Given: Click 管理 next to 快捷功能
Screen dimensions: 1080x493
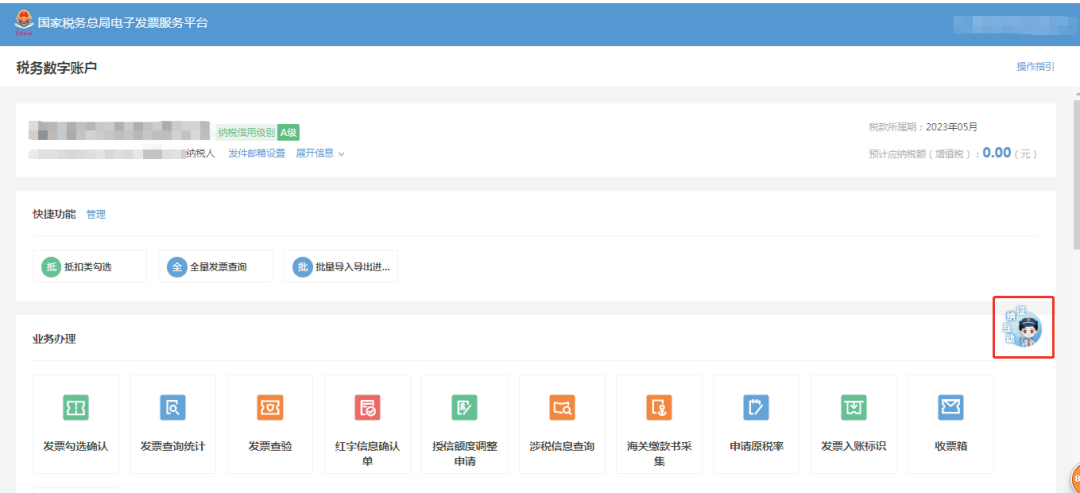Looking at the screenshot, I should 96,215.
